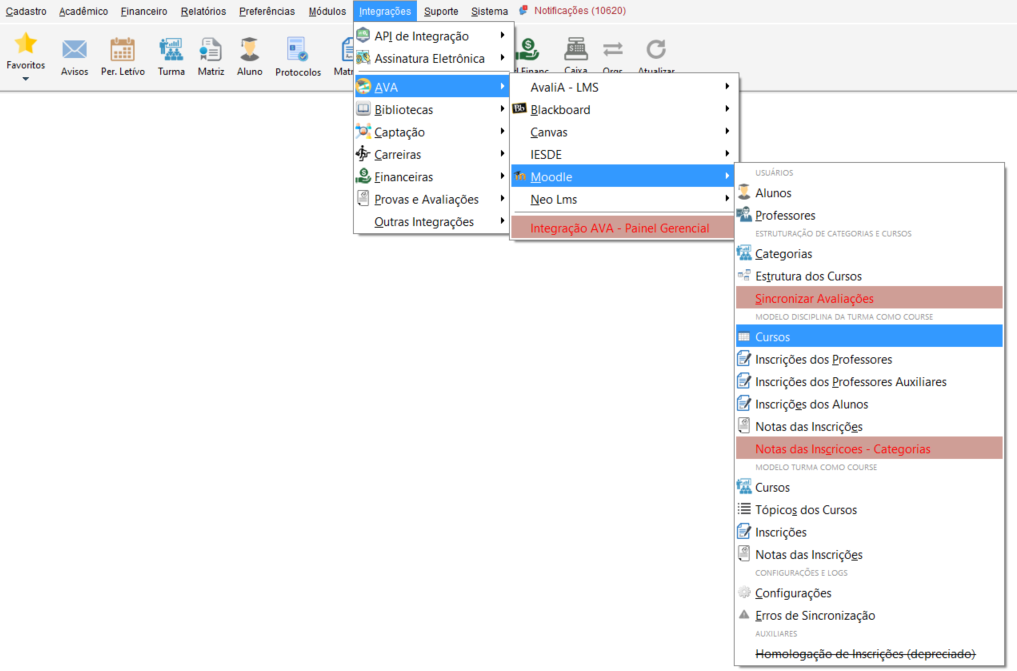The width and height of the screenshot is (1017, 671).
Task: Open the Relatórios menu
Action: pos(203,11)
